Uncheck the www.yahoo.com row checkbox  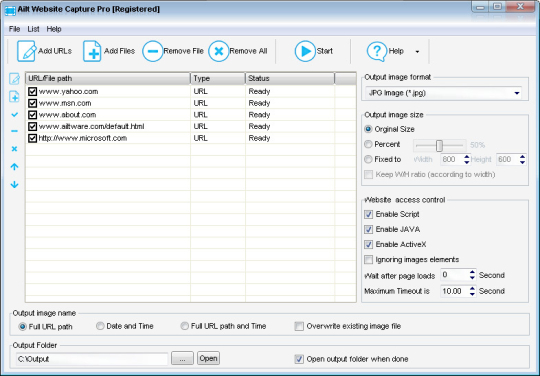coord(32,91)
